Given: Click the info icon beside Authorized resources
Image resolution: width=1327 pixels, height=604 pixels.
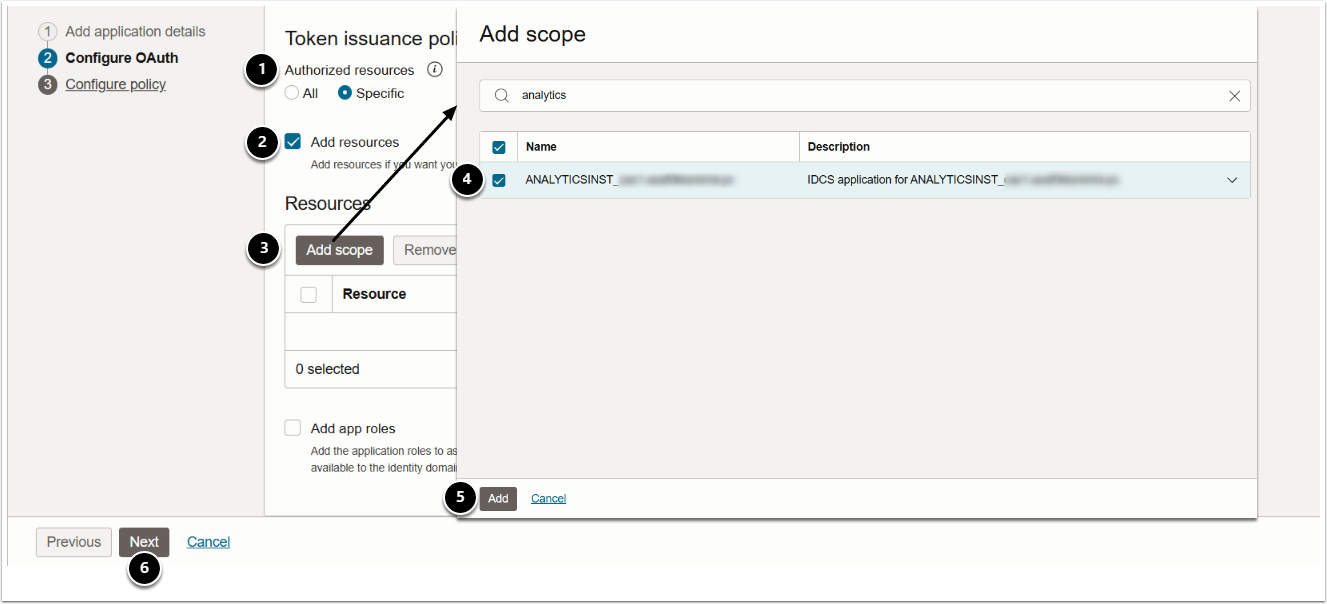Looking at the screenshot, I should [435, 70].
